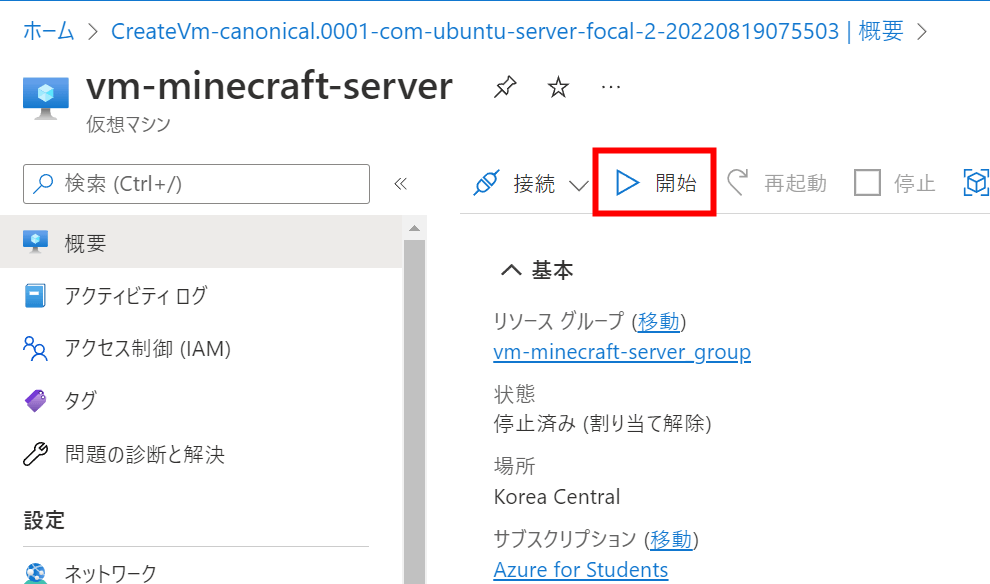The width and height of the screenshot is (990, 584).
Task: Click the wrench diagnose icon
Action: tap(35, 454)
